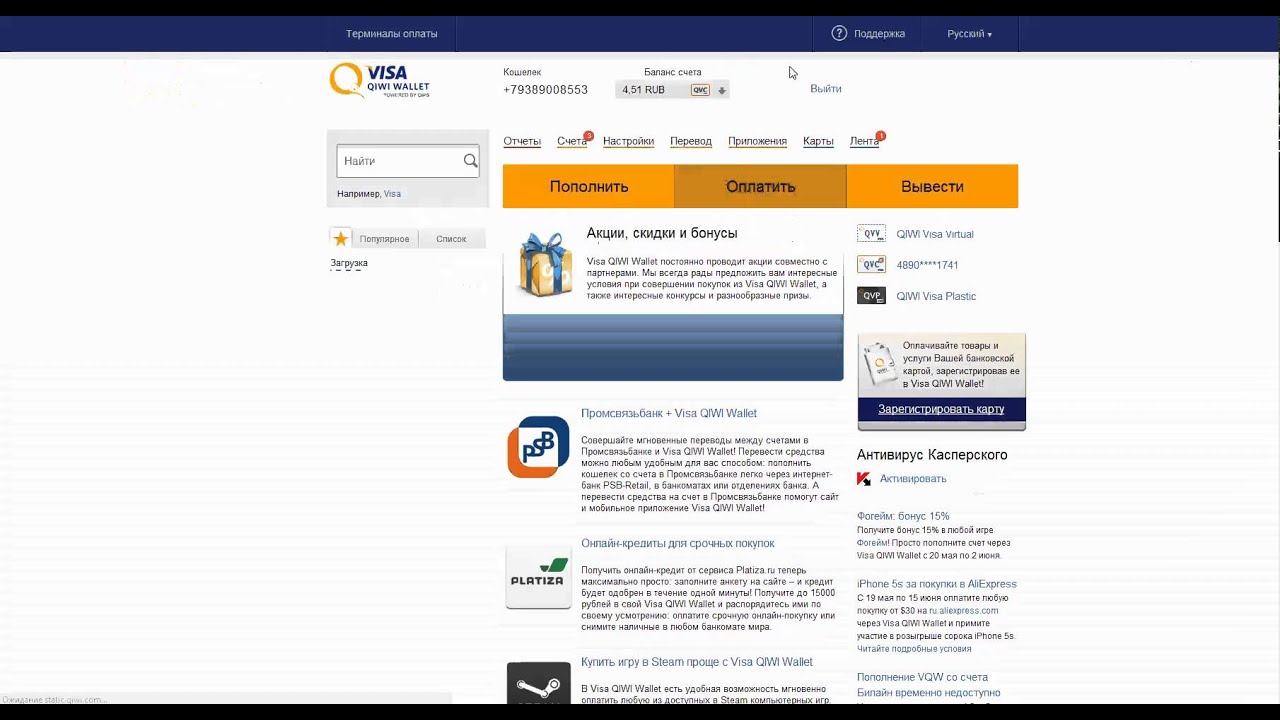Expand the account balance 4,51 RUB dropdown arrow
The width and height of the screenshot is (1280, 720).
(x=722, y=90)
